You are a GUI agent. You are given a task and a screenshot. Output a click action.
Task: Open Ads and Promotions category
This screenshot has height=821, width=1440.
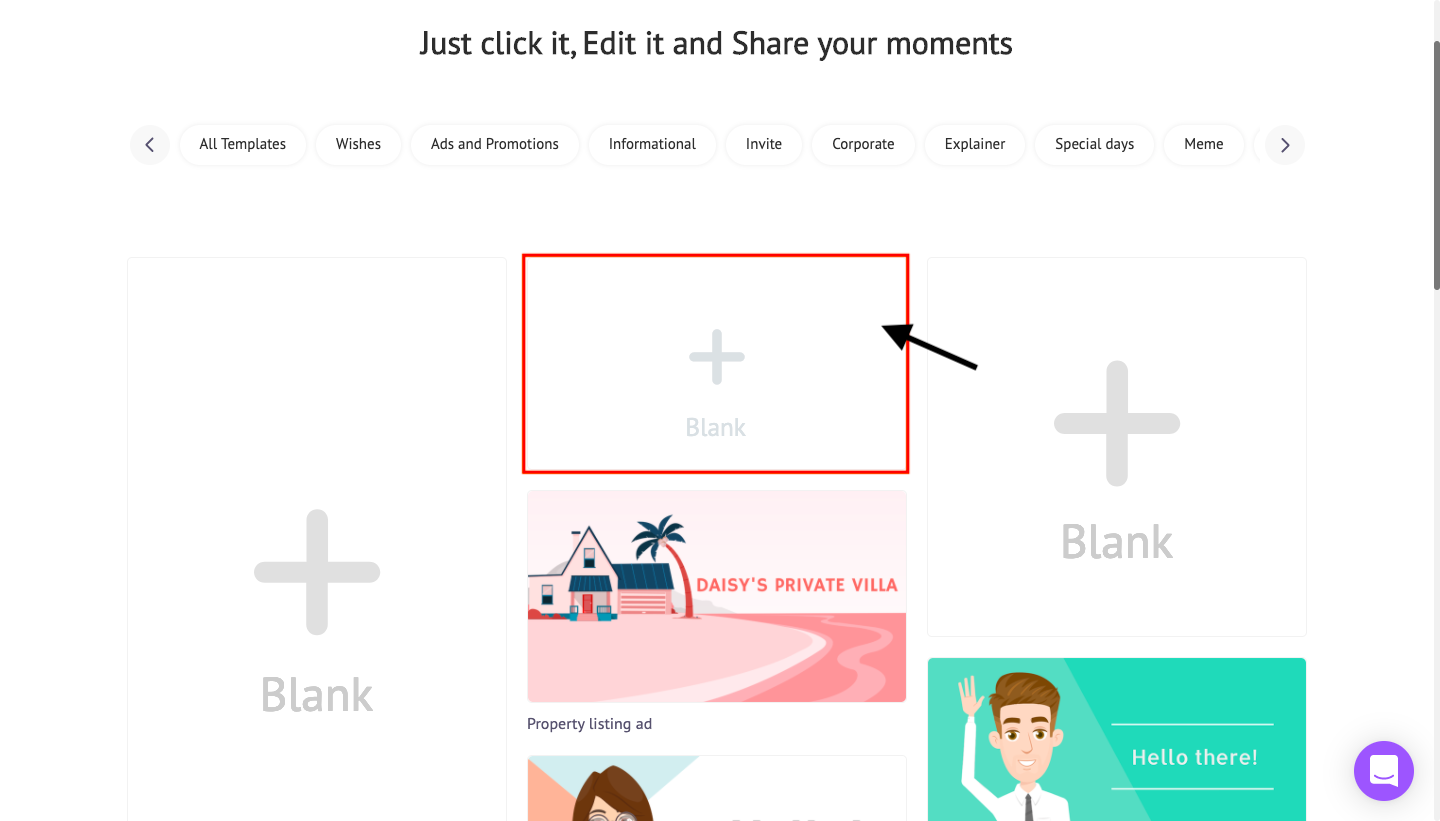click(495, 144)
